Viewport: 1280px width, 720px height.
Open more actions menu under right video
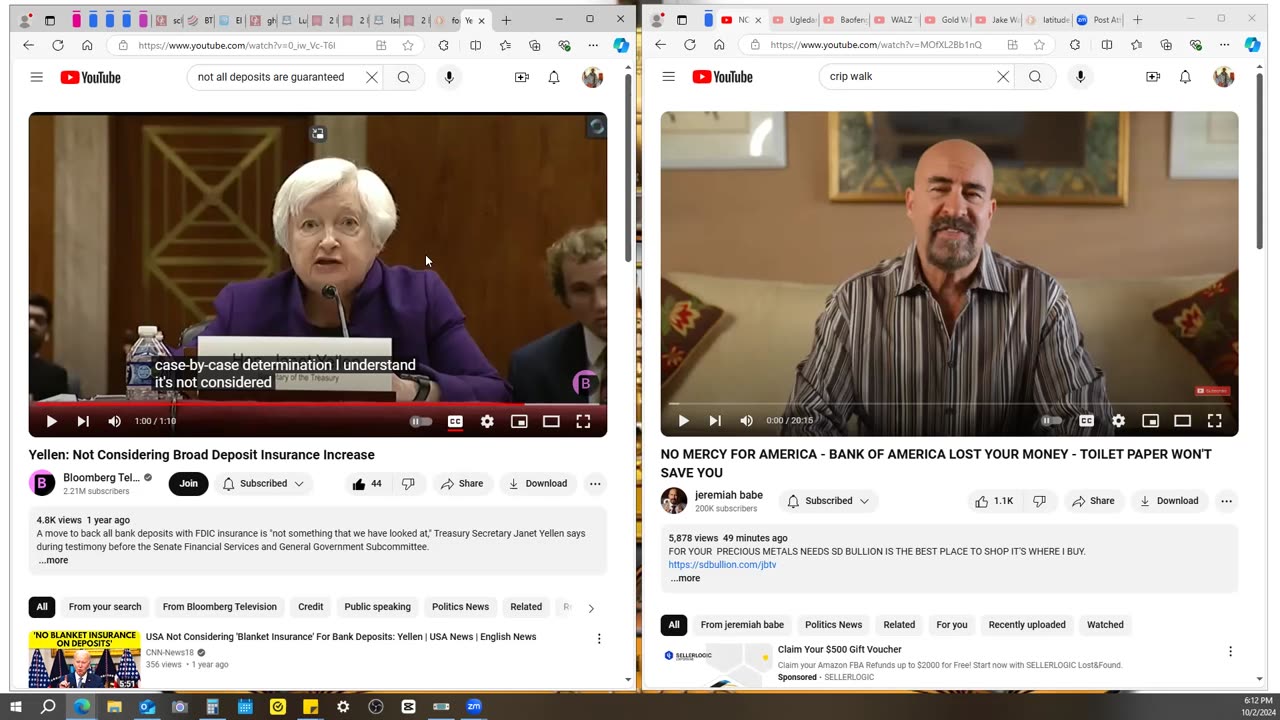[x=1226, y=501]
